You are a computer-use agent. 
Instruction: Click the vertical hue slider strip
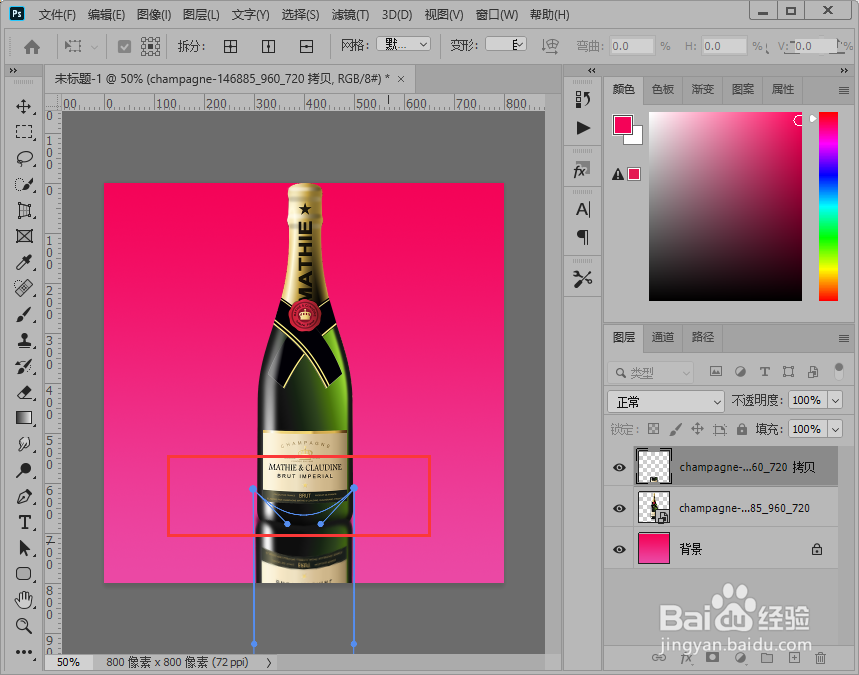pos(828,206)
